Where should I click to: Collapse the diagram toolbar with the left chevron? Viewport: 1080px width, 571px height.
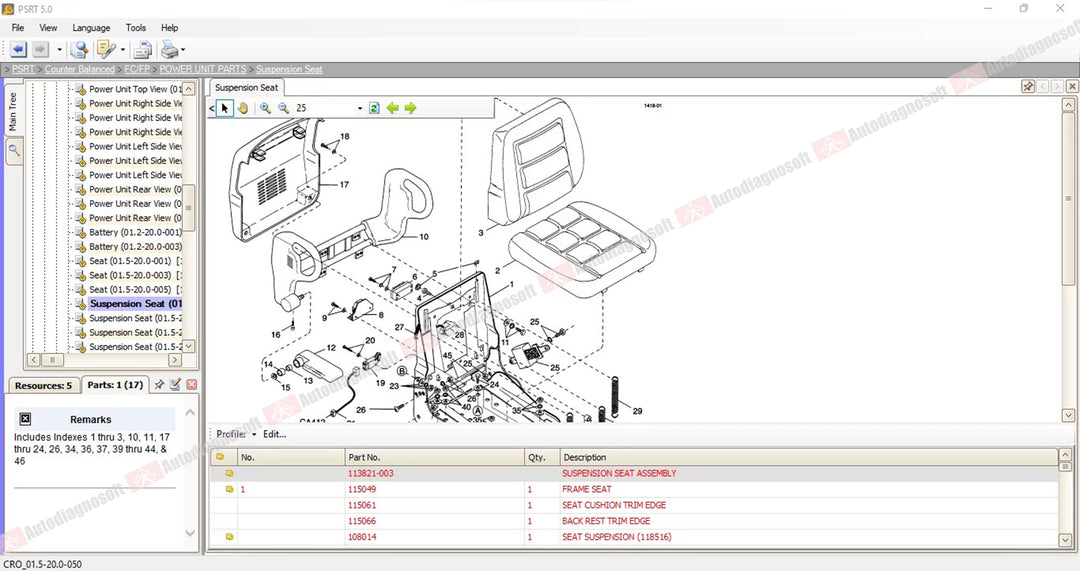point(211,108)
